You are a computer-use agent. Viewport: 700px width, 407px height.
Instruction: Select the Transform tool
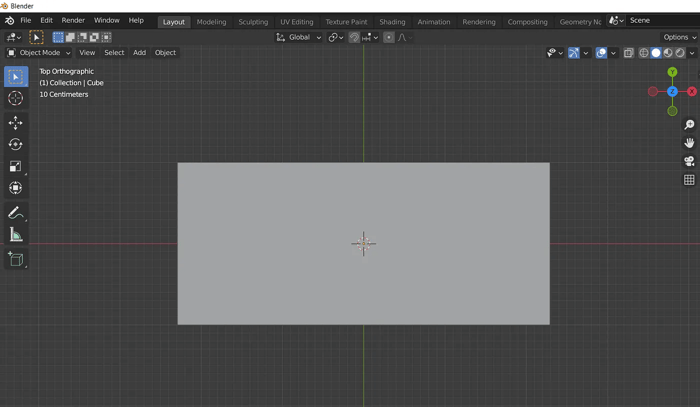pyautogui.click(x=15, y=188)
